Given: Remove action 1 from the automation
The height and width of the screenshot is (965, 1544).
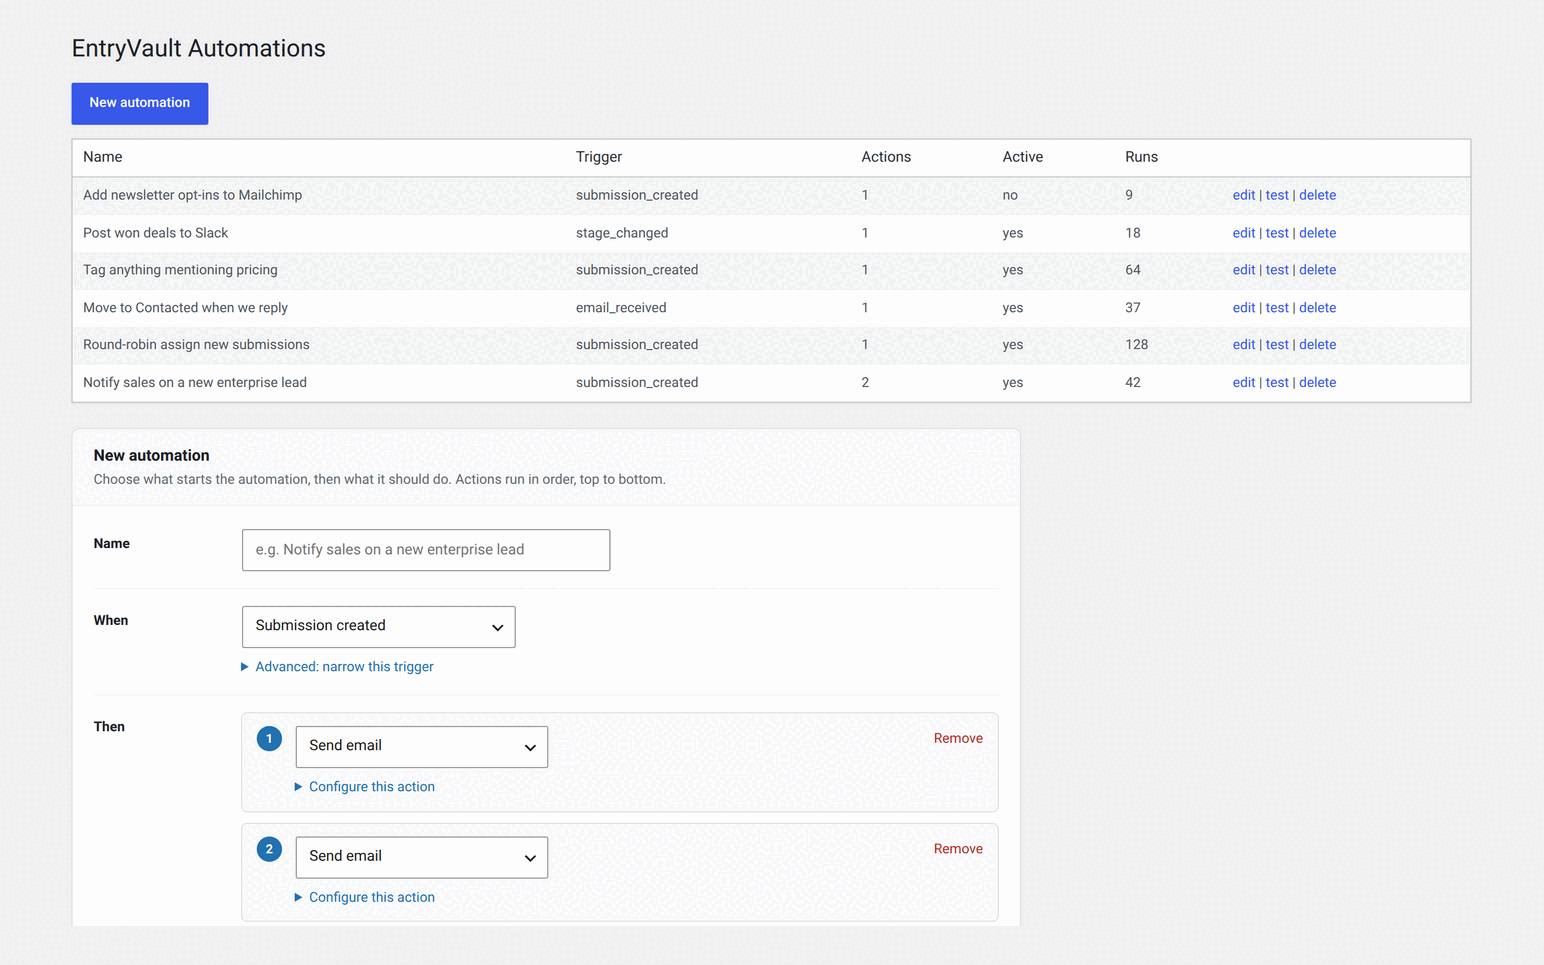Looking at the screenshot, I should click(958, 738).
